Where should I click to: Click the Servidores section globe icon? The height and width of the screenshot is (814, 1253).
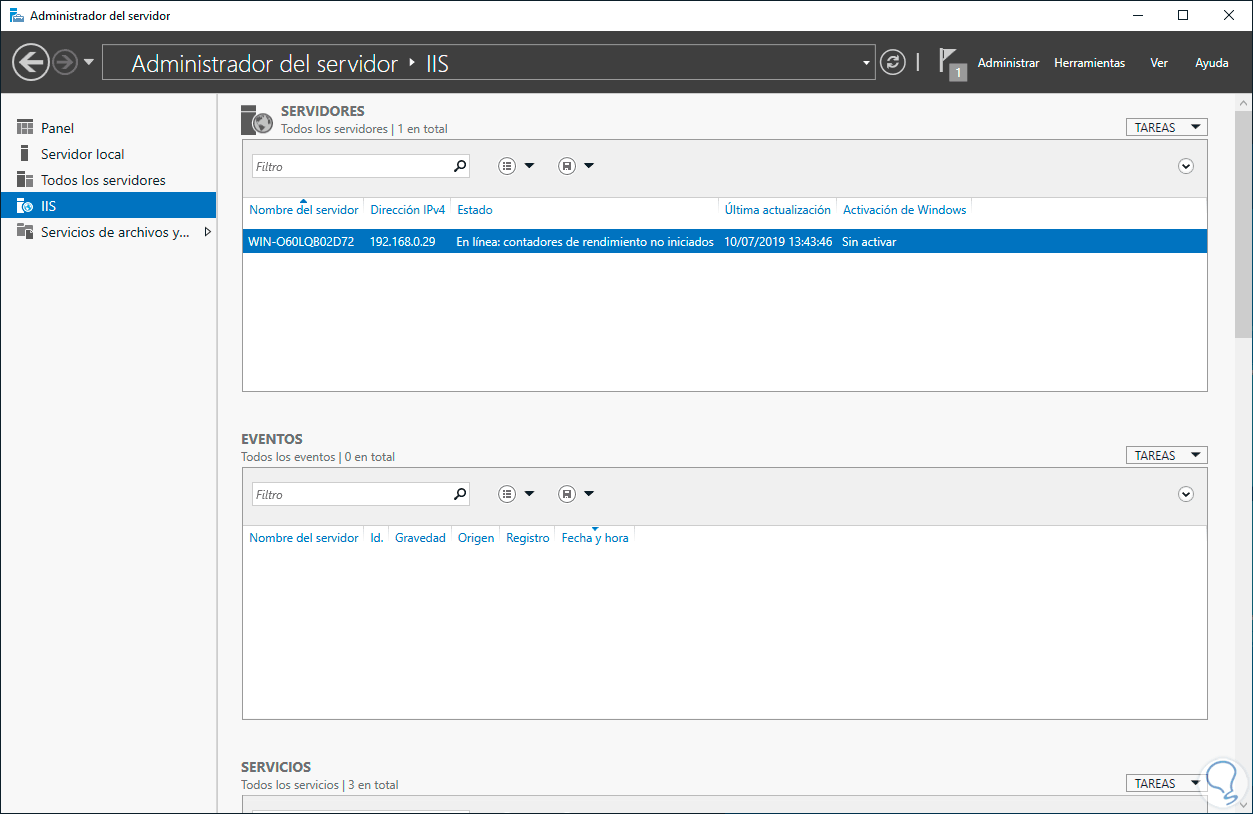(x=257, y=119)
